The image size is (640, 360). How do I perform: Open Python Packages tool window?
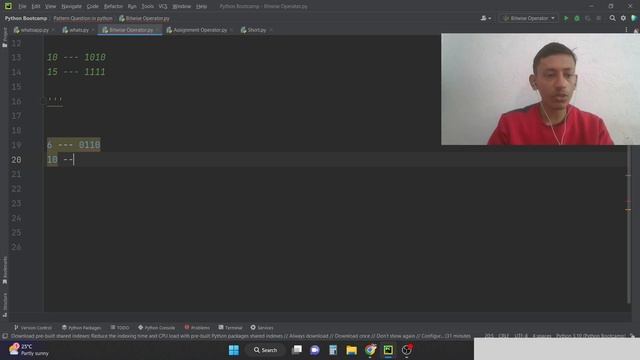[x=81, y=328]
